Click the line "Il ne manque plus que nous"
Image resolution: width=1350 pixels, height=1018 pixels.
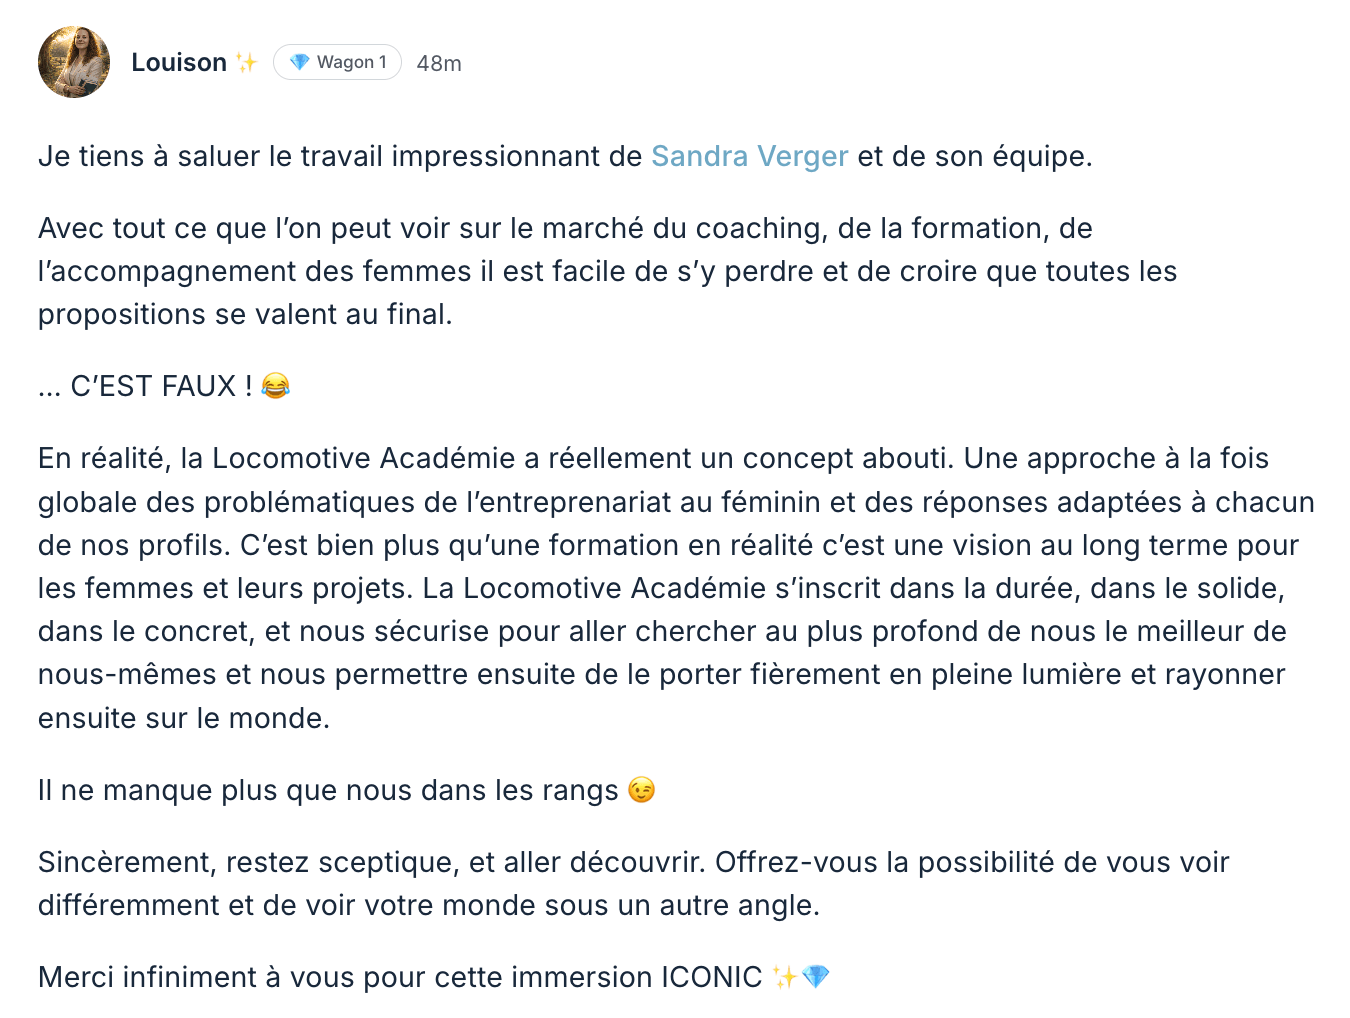pos(328,790)
